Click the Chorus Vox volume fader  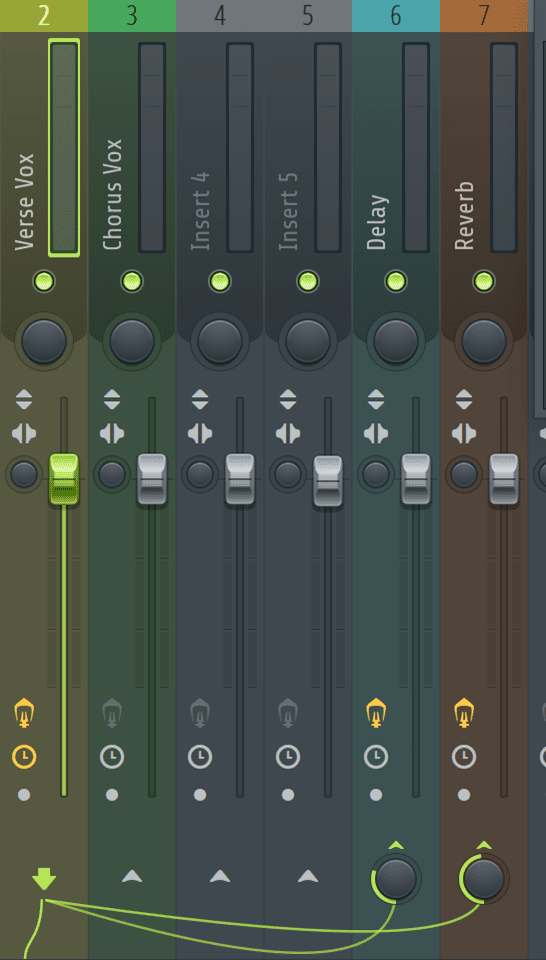pos(152,479)
